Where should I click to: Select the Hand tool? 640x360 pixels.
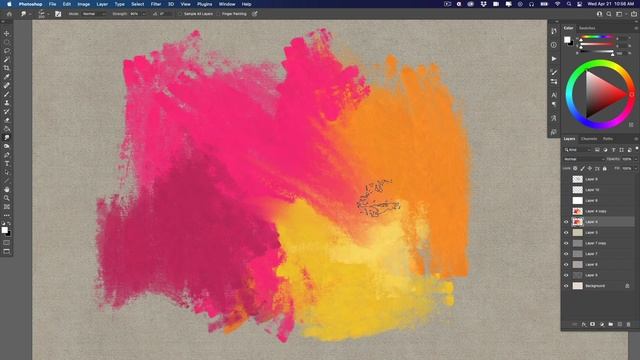7,189
